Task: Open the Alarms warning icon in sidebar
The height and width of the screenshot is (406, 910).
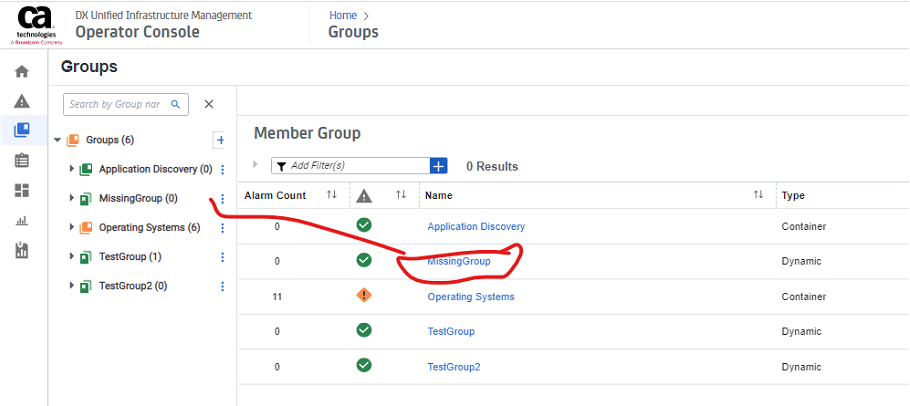Action: pyautogui.click(x=22, y=101)
